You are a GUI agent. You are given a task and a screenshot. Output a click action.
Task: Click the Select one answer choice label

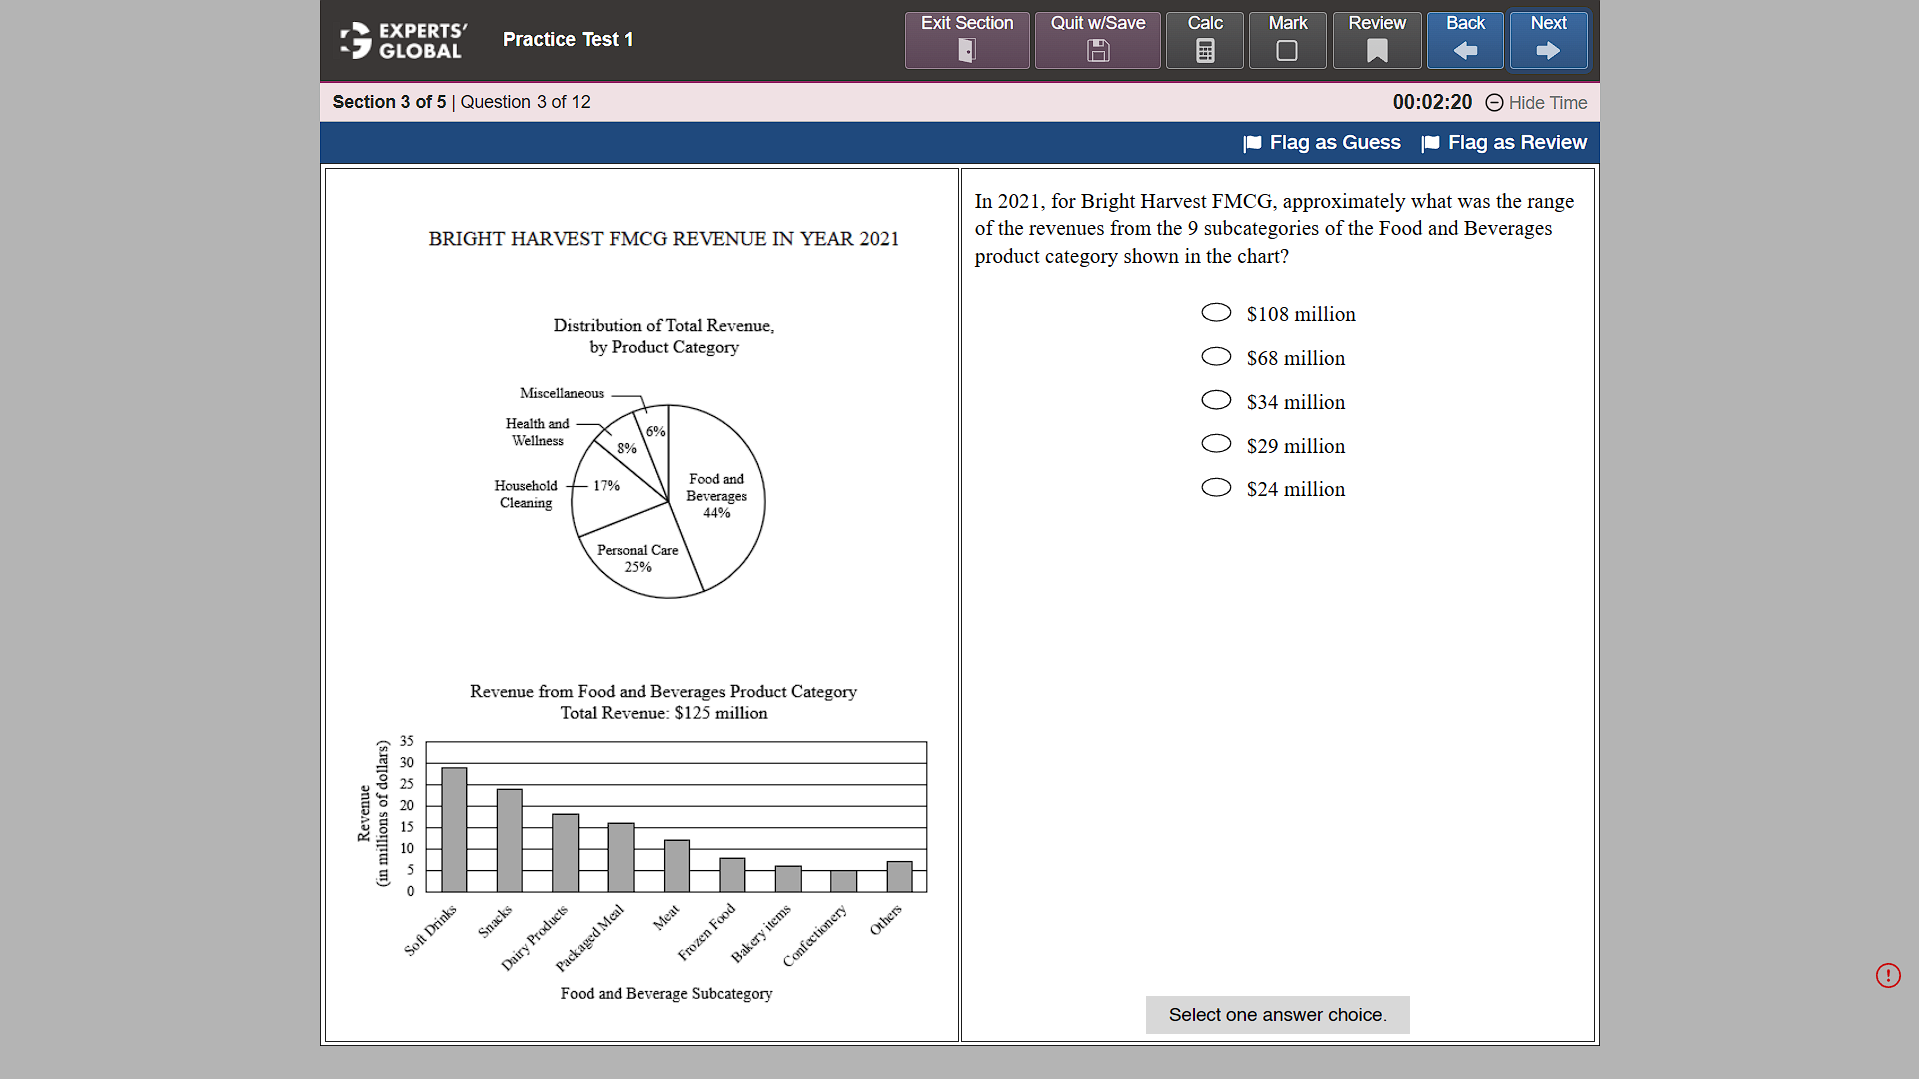point(1277,1014)
